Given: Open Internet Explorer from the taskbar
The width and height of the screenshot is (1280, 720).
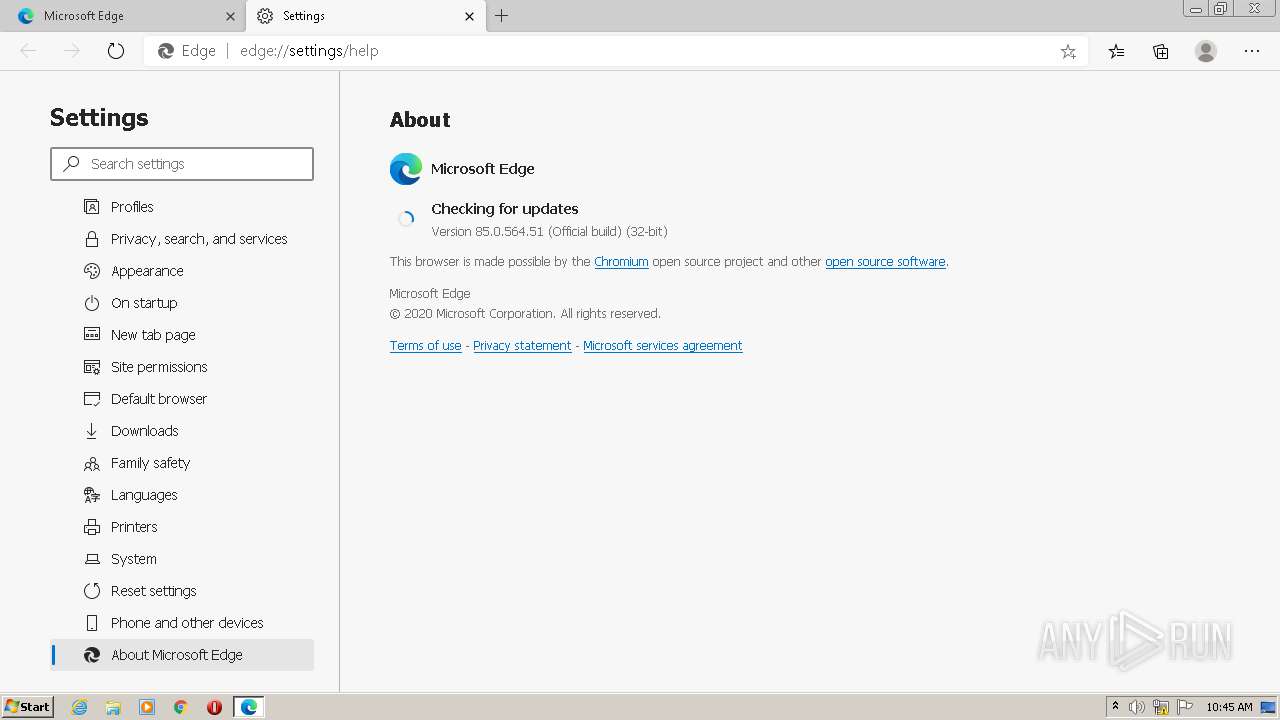Looking at the screenshot, I should [80, 707].
